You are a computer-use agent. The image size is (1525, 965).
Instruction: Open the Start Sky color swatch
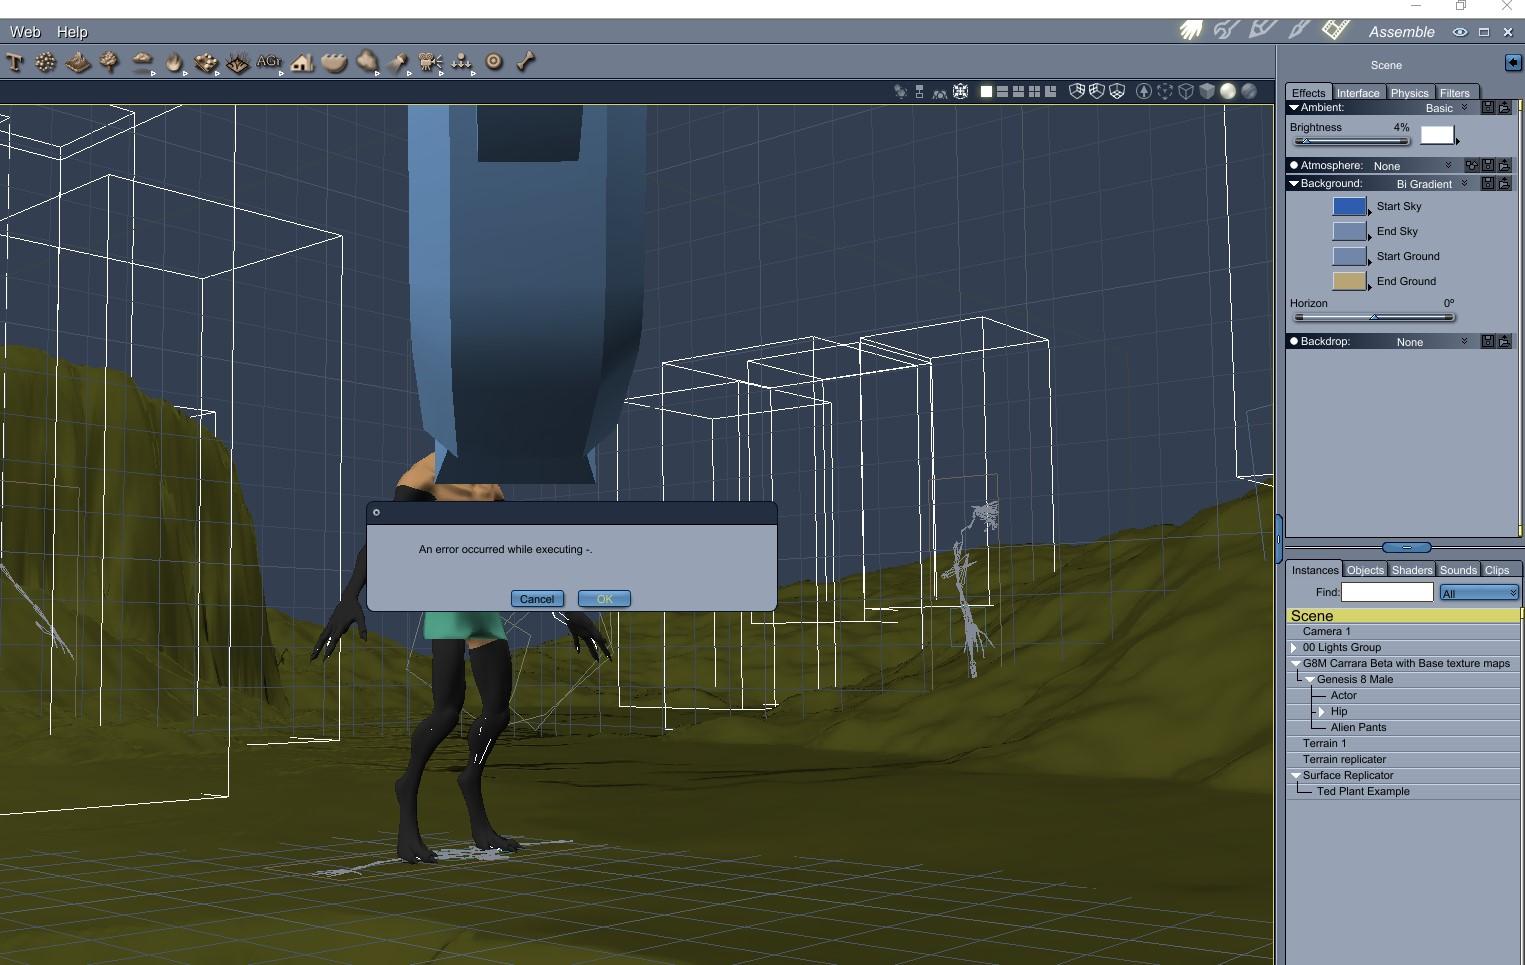(x=1350, y=206)
